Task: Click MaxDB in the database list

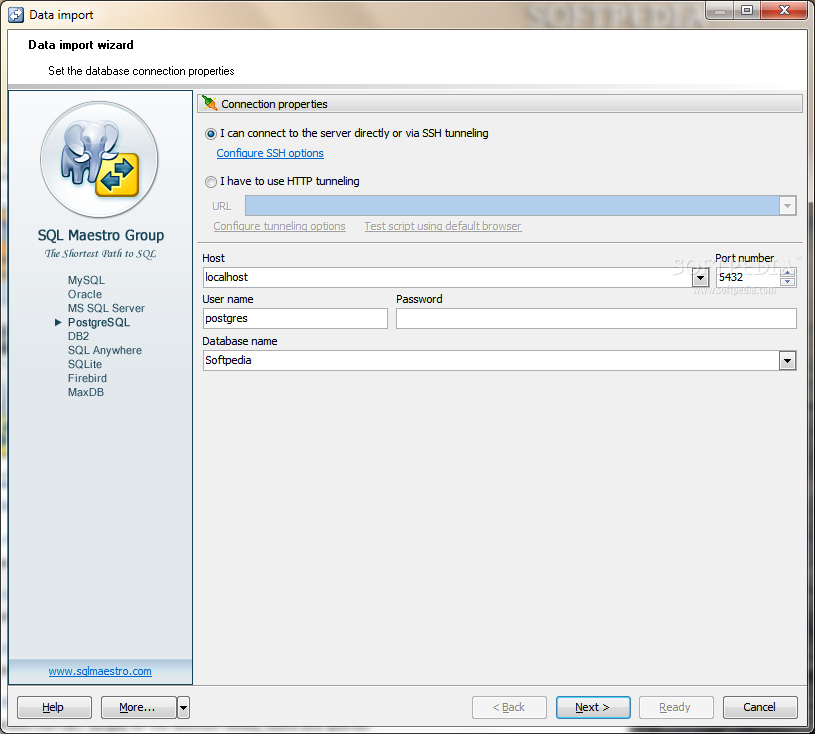Action: click(x=86, y=392)
